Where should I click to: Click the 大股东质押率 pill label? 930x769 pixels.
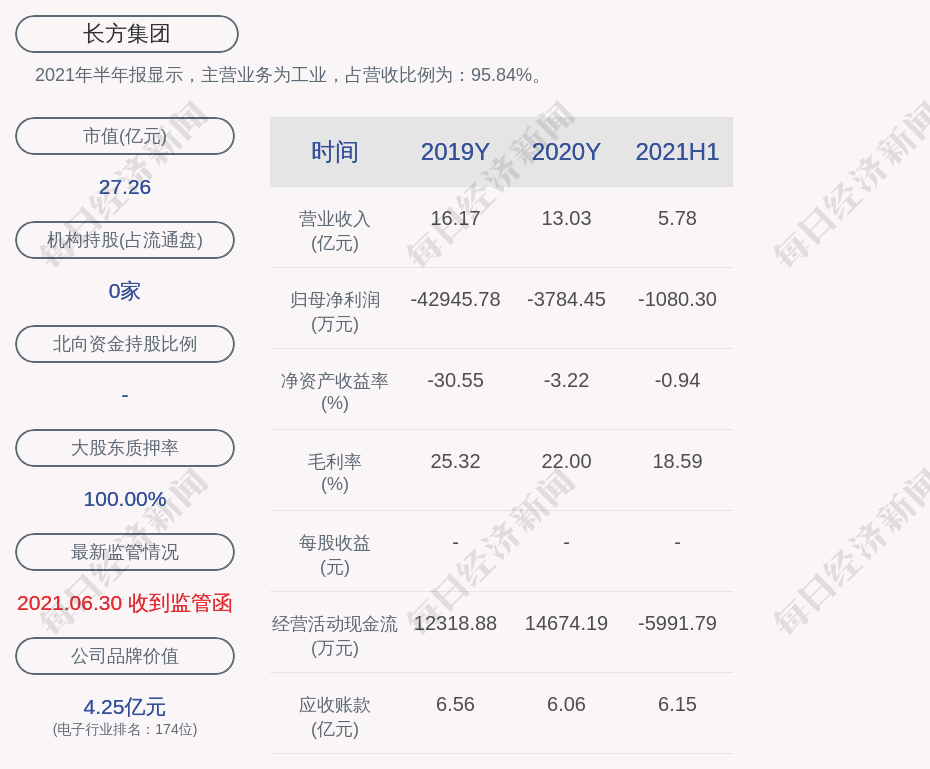coord(125,448)
